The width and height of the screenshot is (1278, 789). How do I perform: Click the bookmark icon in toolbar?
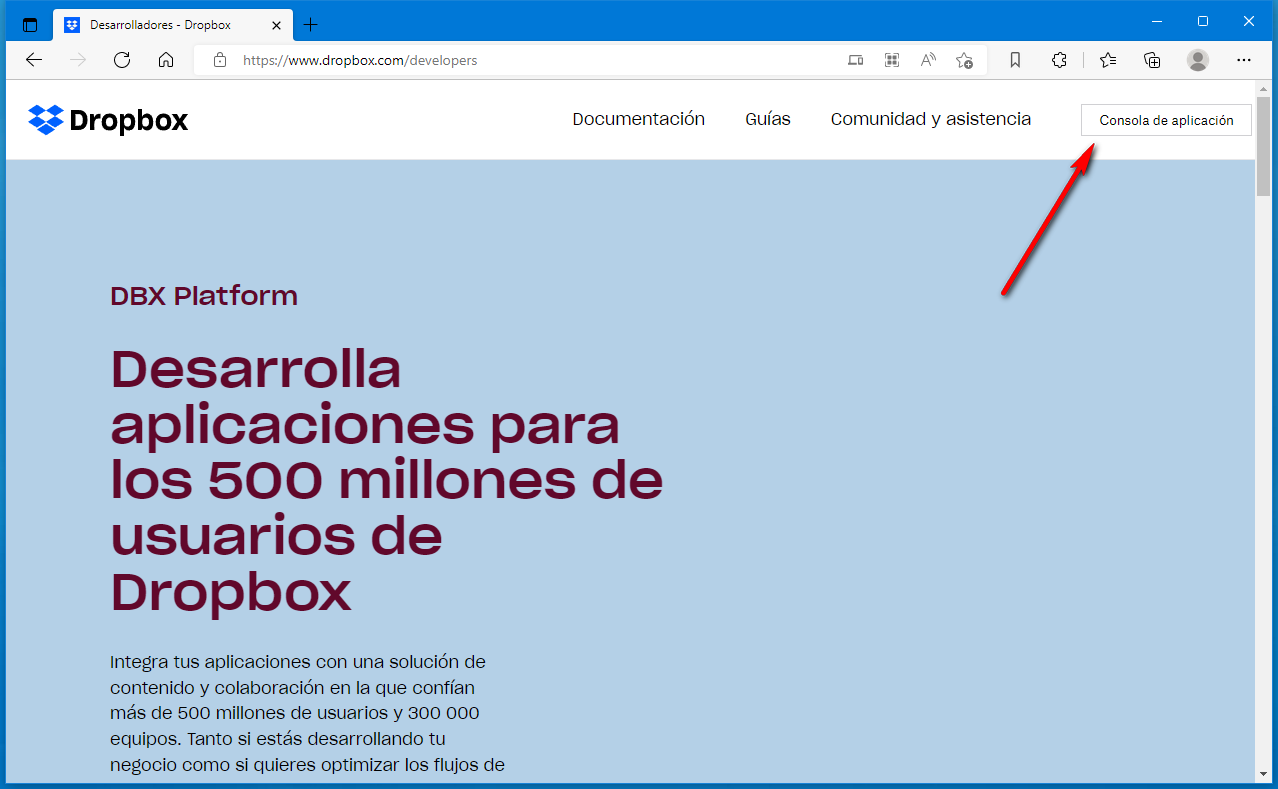tap(1015, 60)
